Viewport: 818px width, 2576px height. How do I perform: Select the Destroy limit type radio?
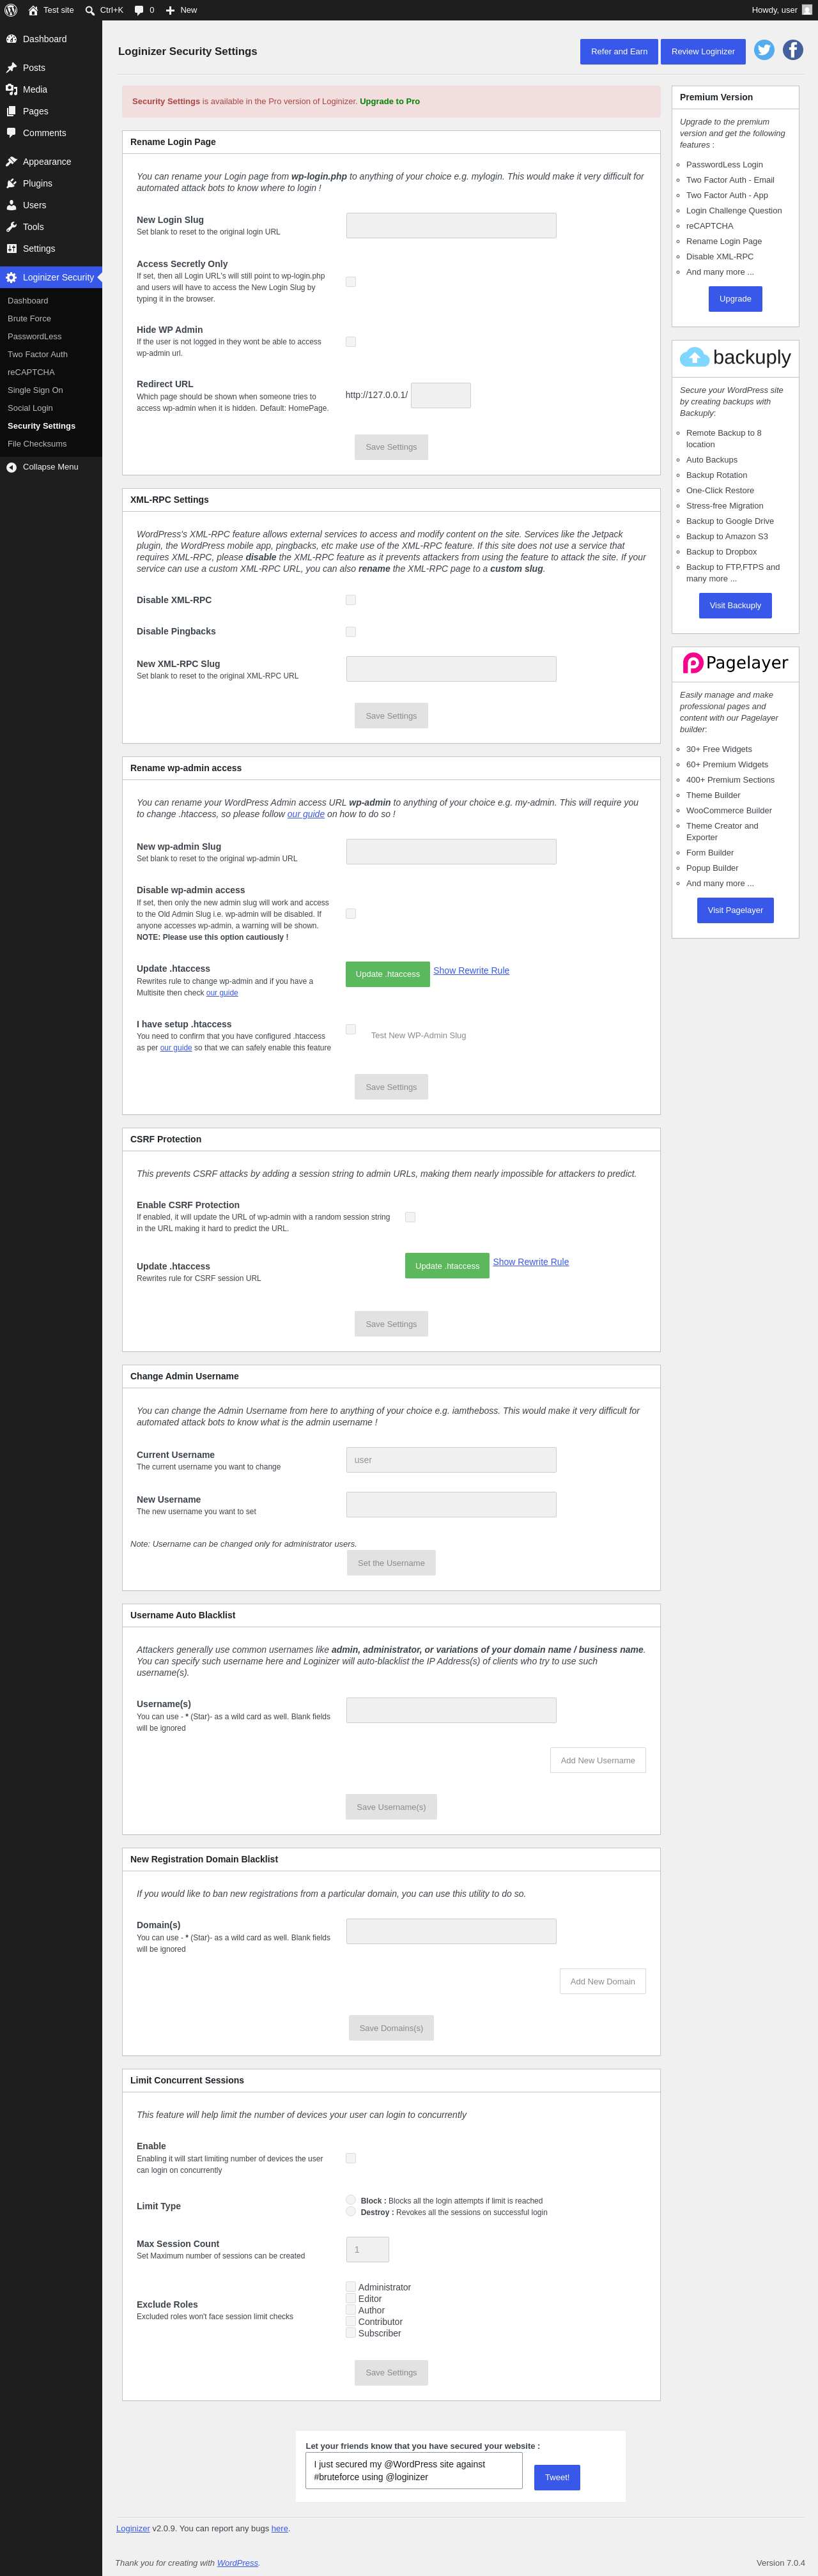[x=351, y=2211]
